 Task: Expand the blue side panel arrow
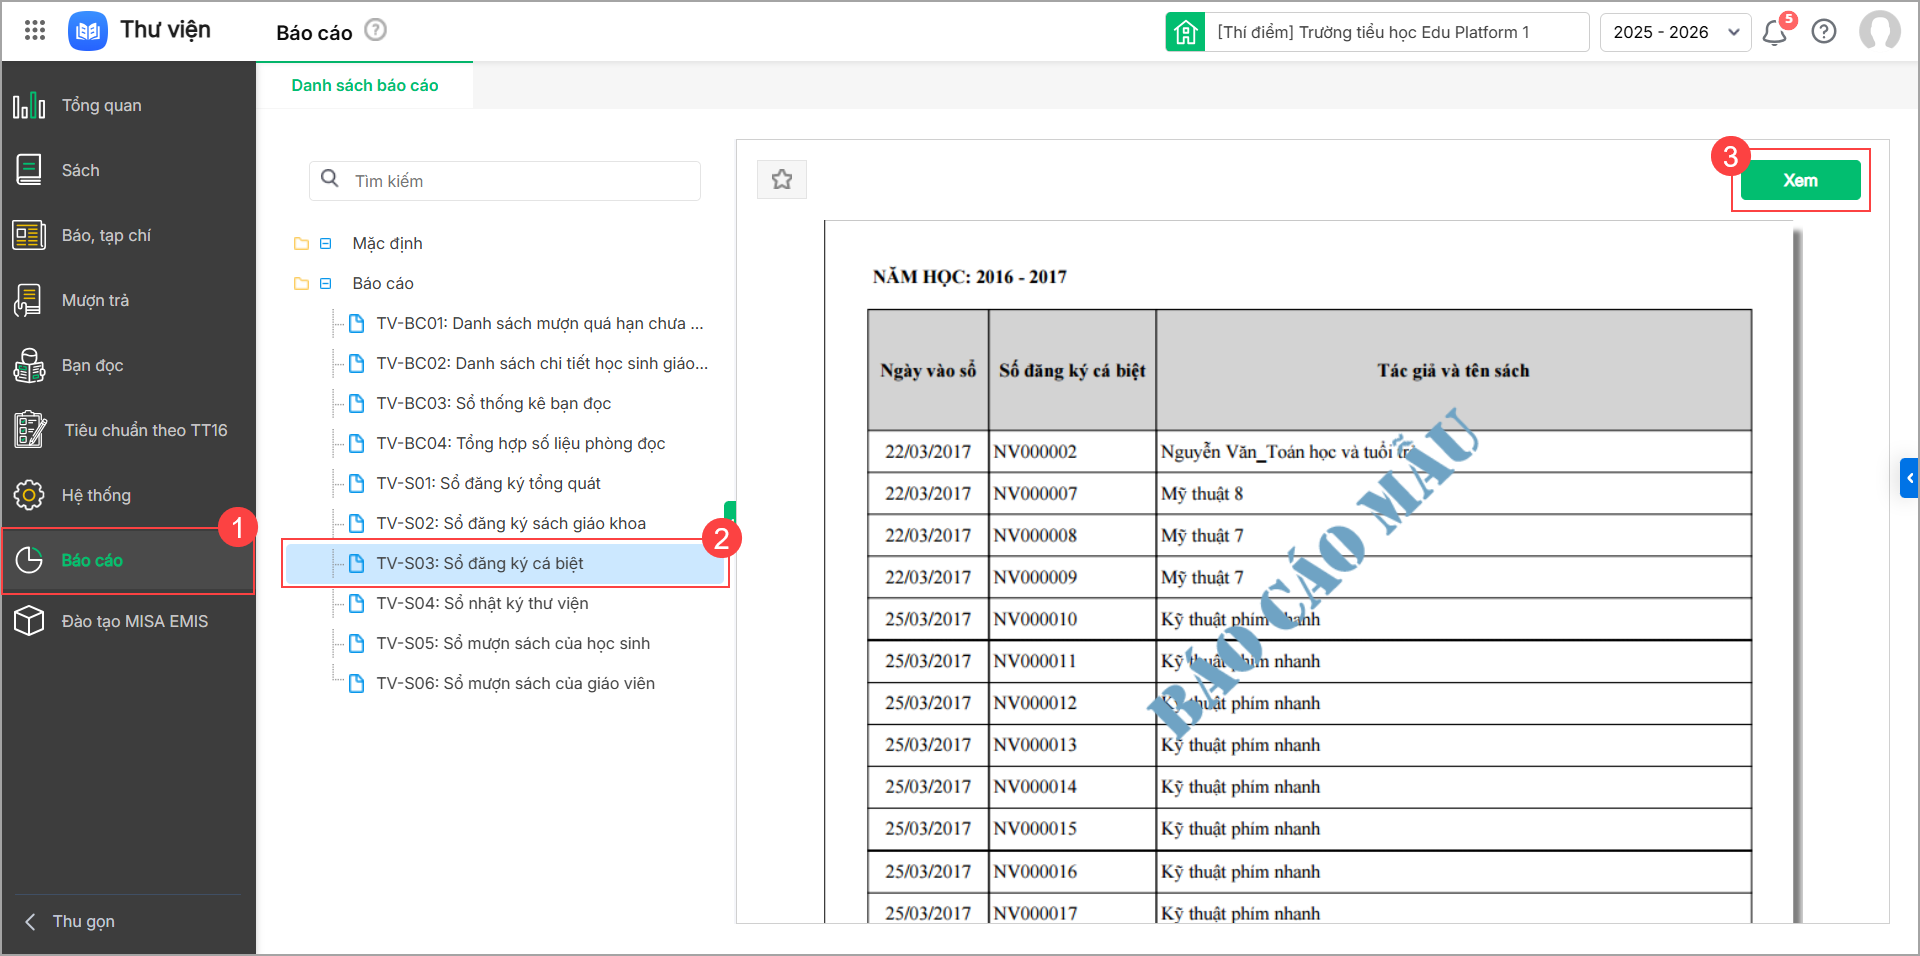(x=1909, y=478)
